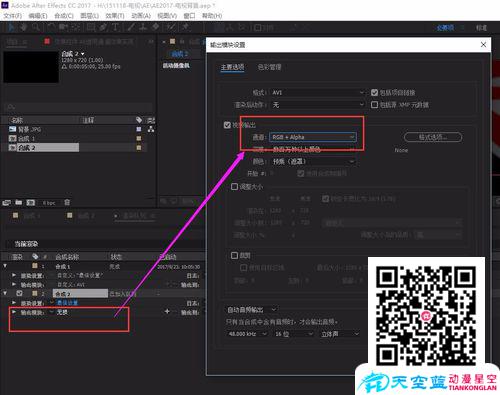Toggle the 包括项目链接 checkbox
Screen dimensions: 500x395
coord(374,92)
